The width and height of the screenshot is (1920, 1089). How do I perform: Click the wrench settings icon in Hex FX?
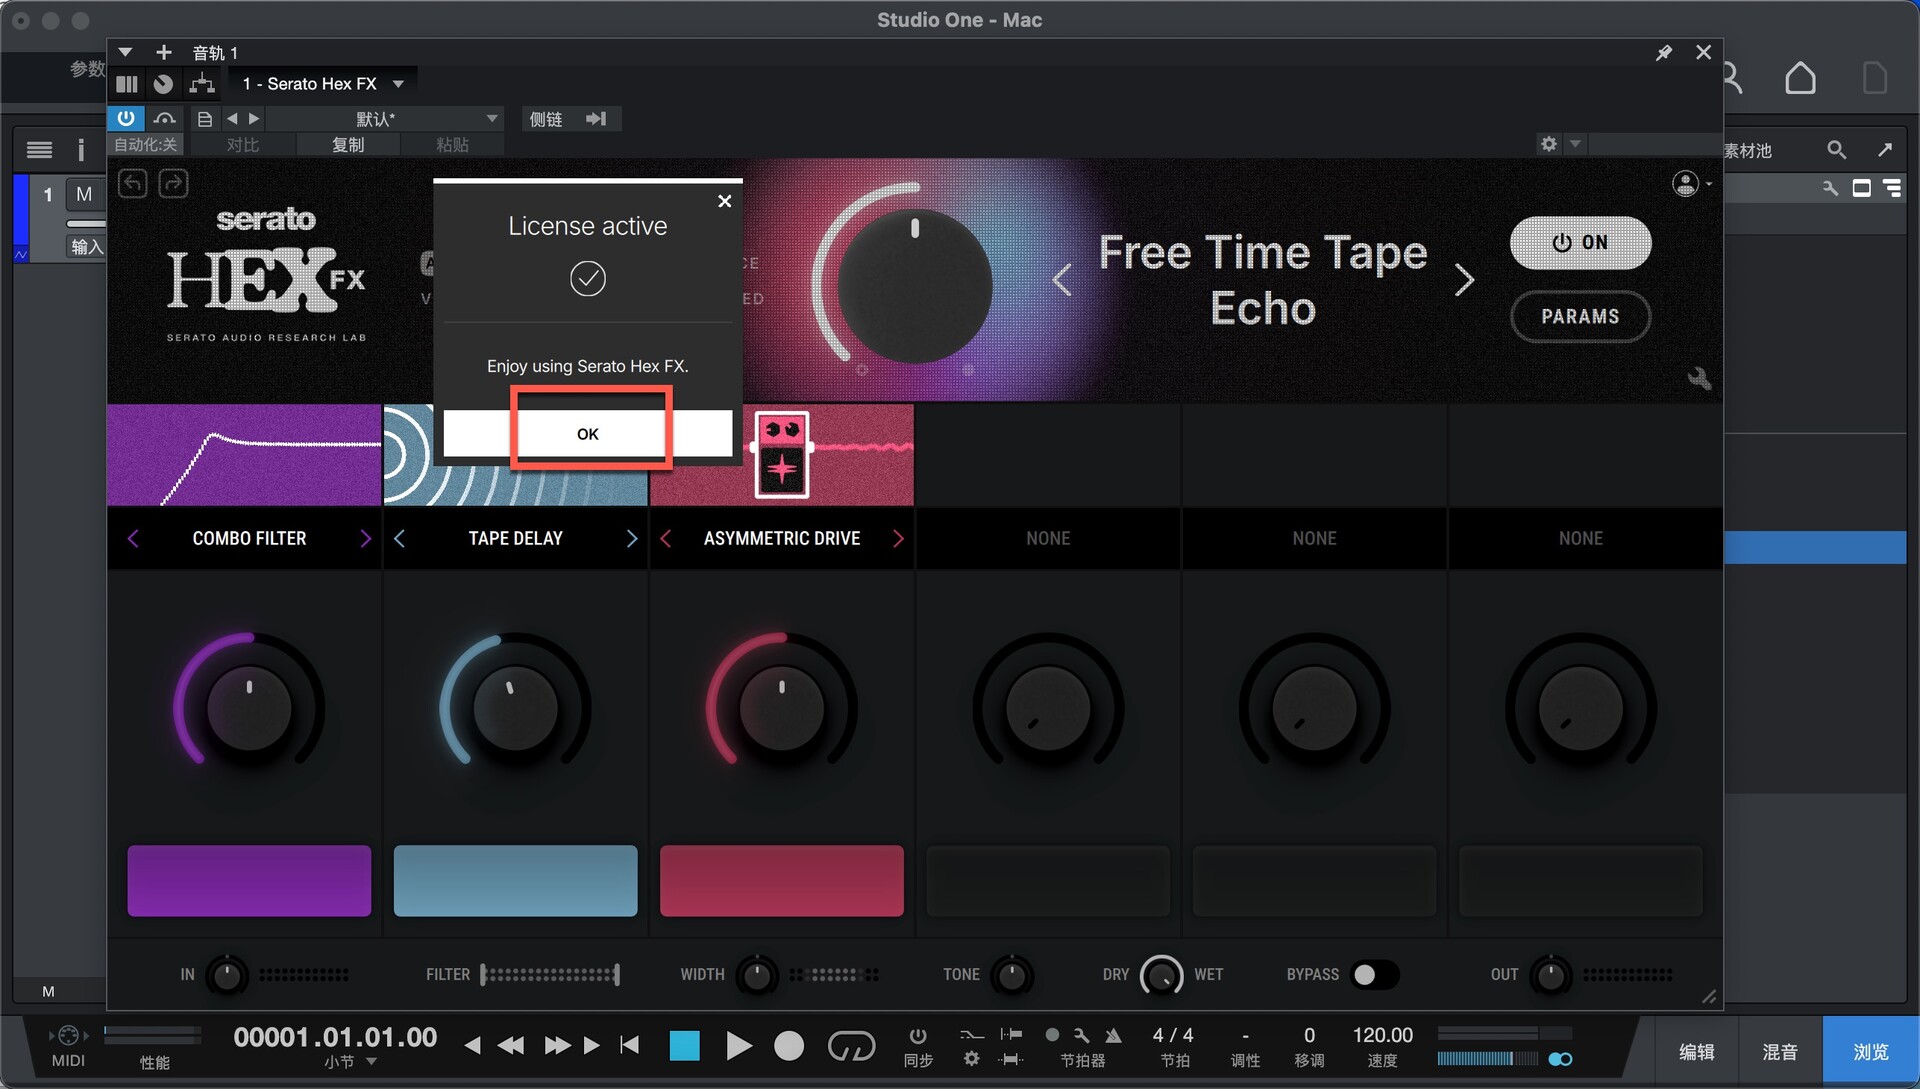[x=1699, y=378]
